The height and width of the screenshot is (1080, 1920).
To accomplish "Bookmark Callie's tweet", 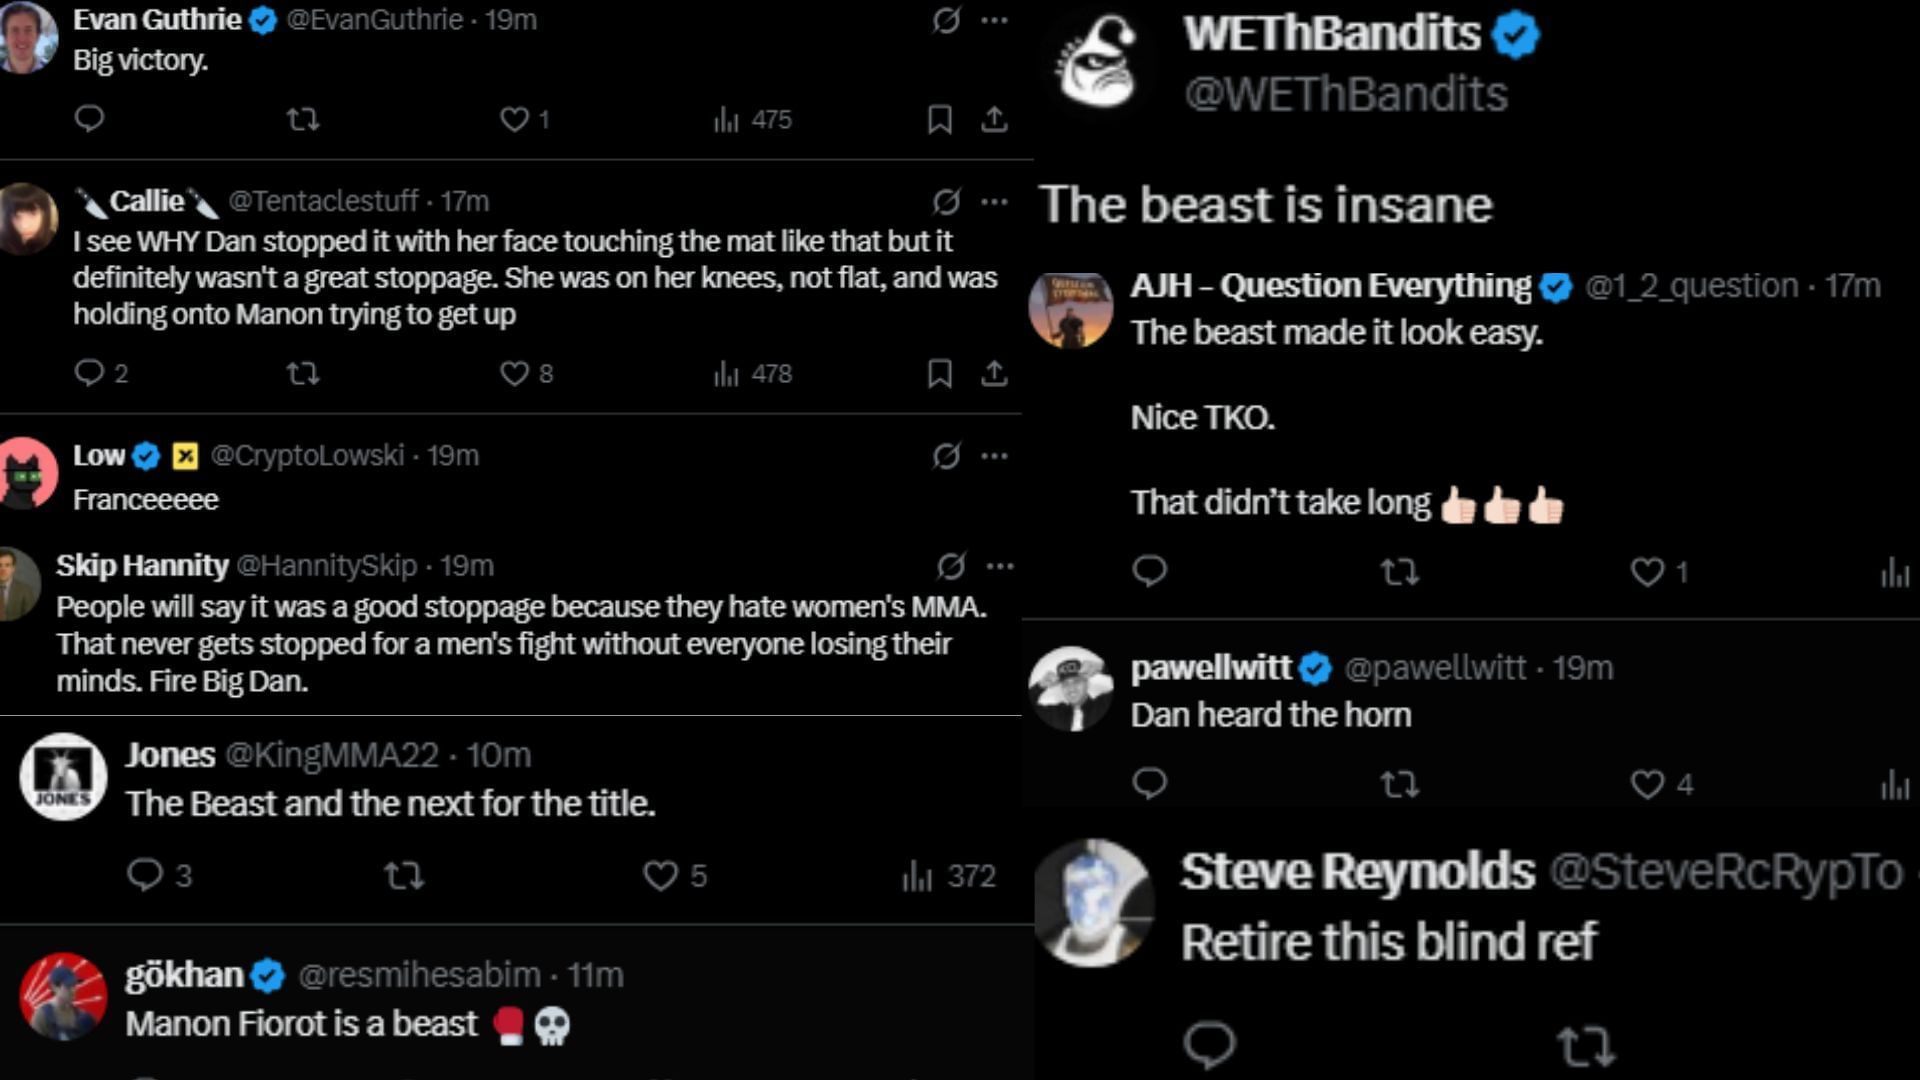I will (x=939, y=374).
